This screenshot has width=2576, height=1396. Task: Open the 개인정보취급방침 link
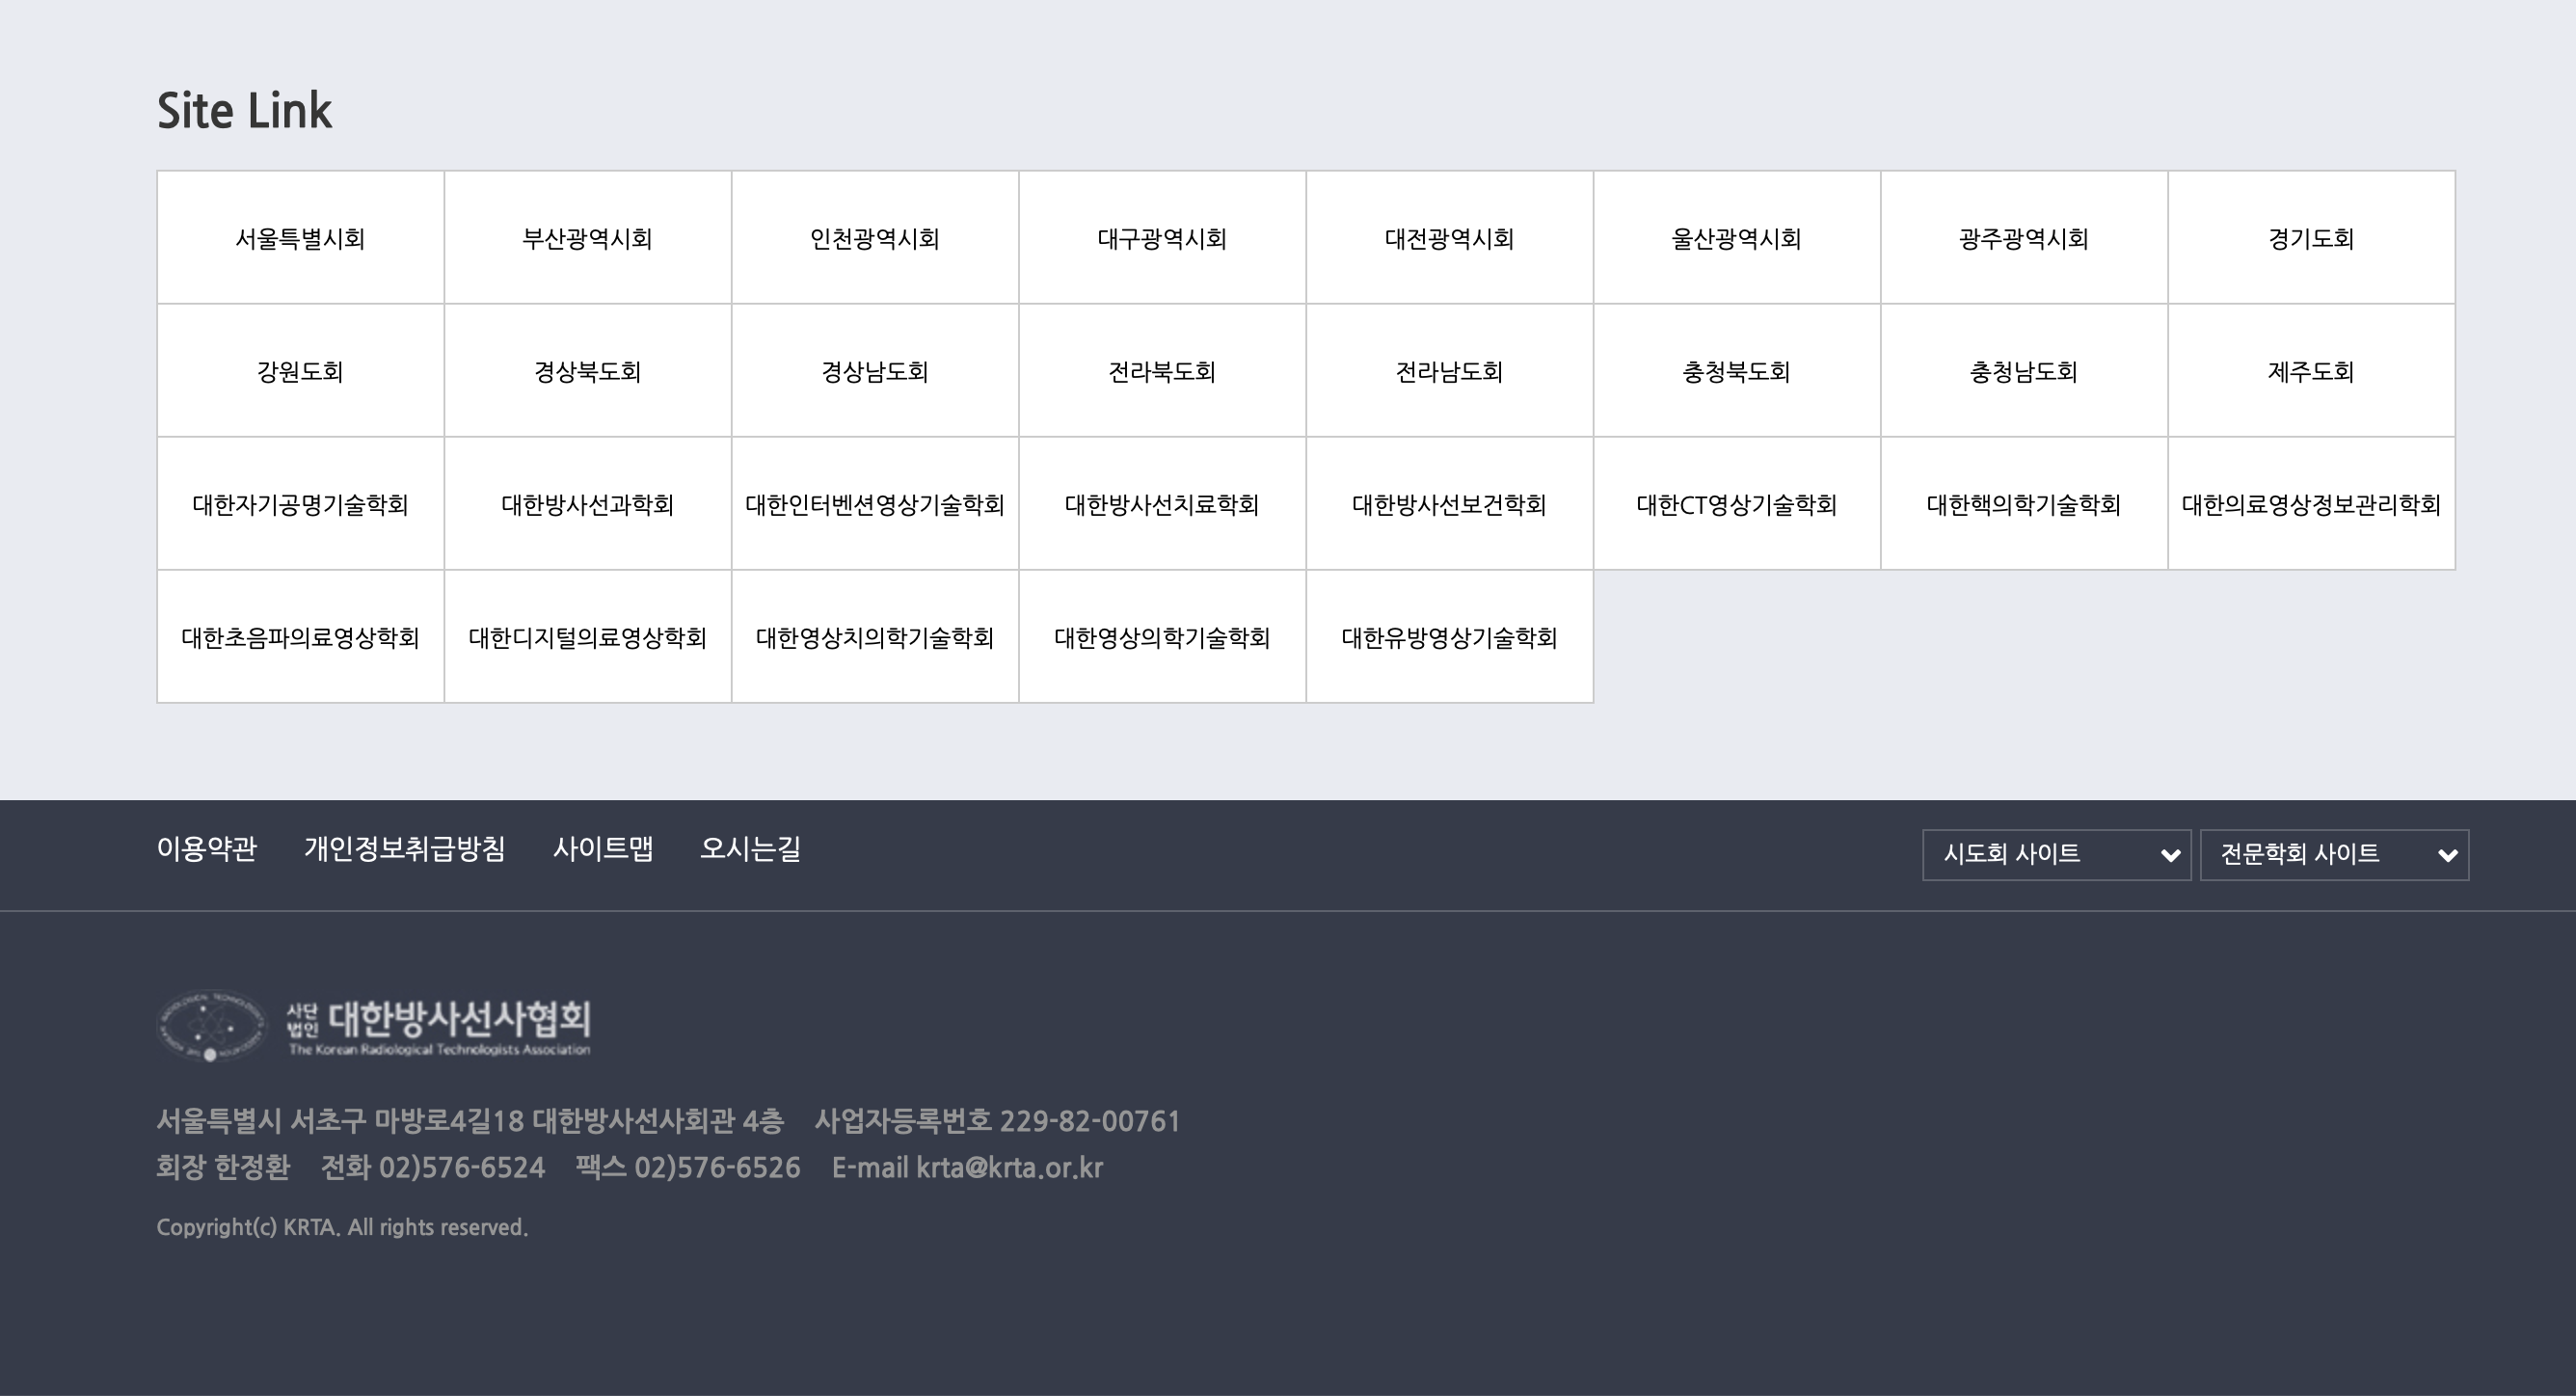pyautogui.click(x=404, y=849)
